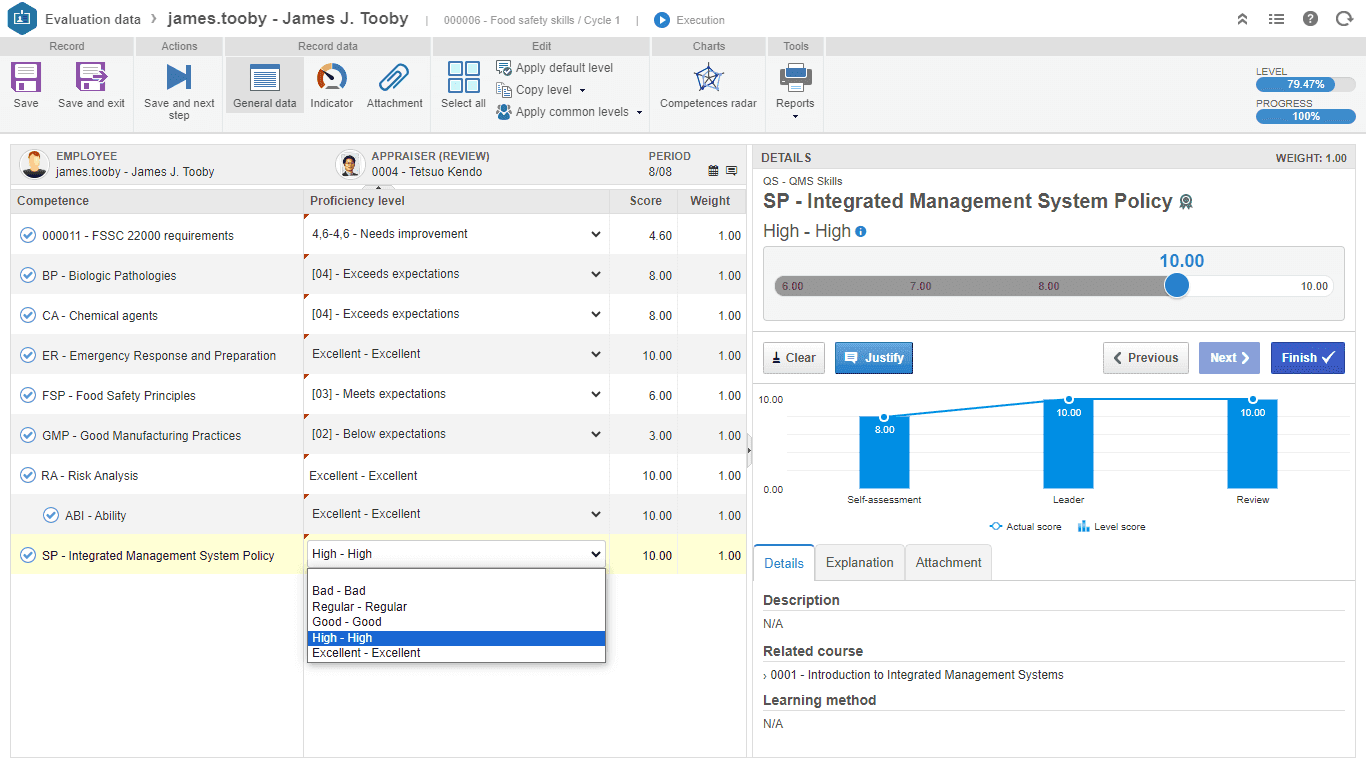
Task: Click the score slider handle at 10.00
Action: (x=1177, y=285)
